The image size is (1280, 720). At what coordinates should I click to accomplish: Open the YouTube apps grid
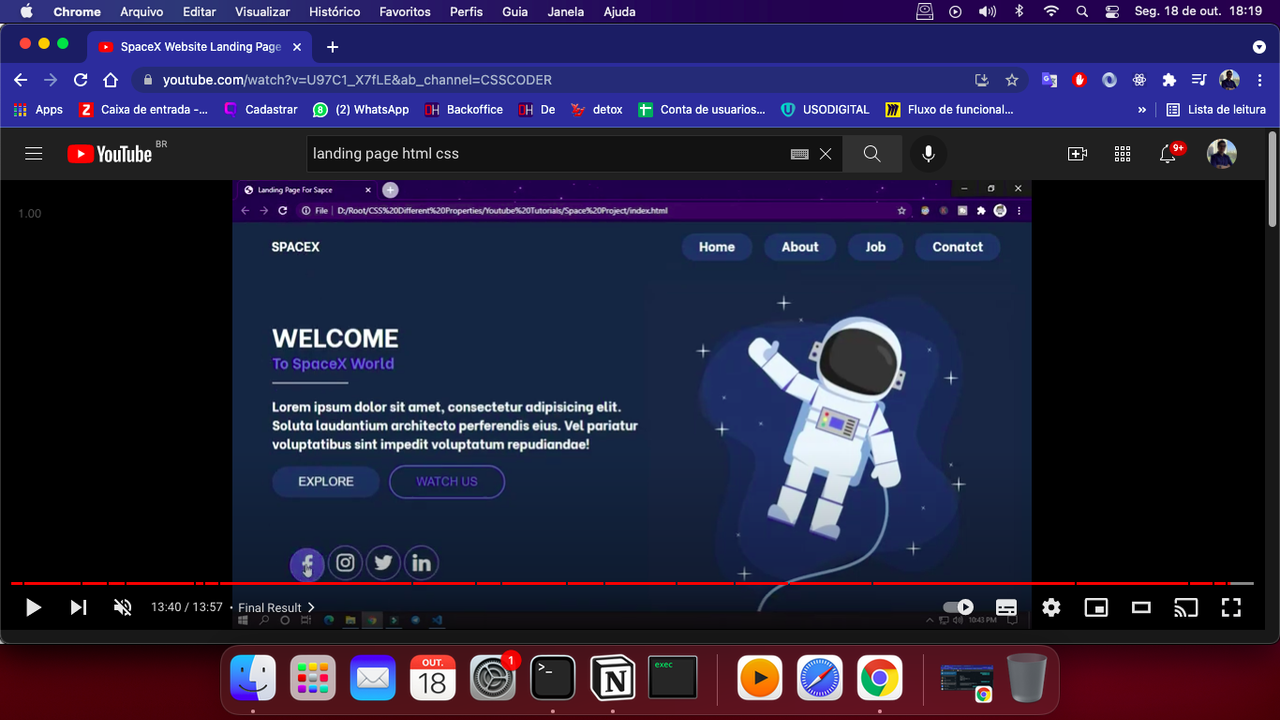coord(1122,153)
